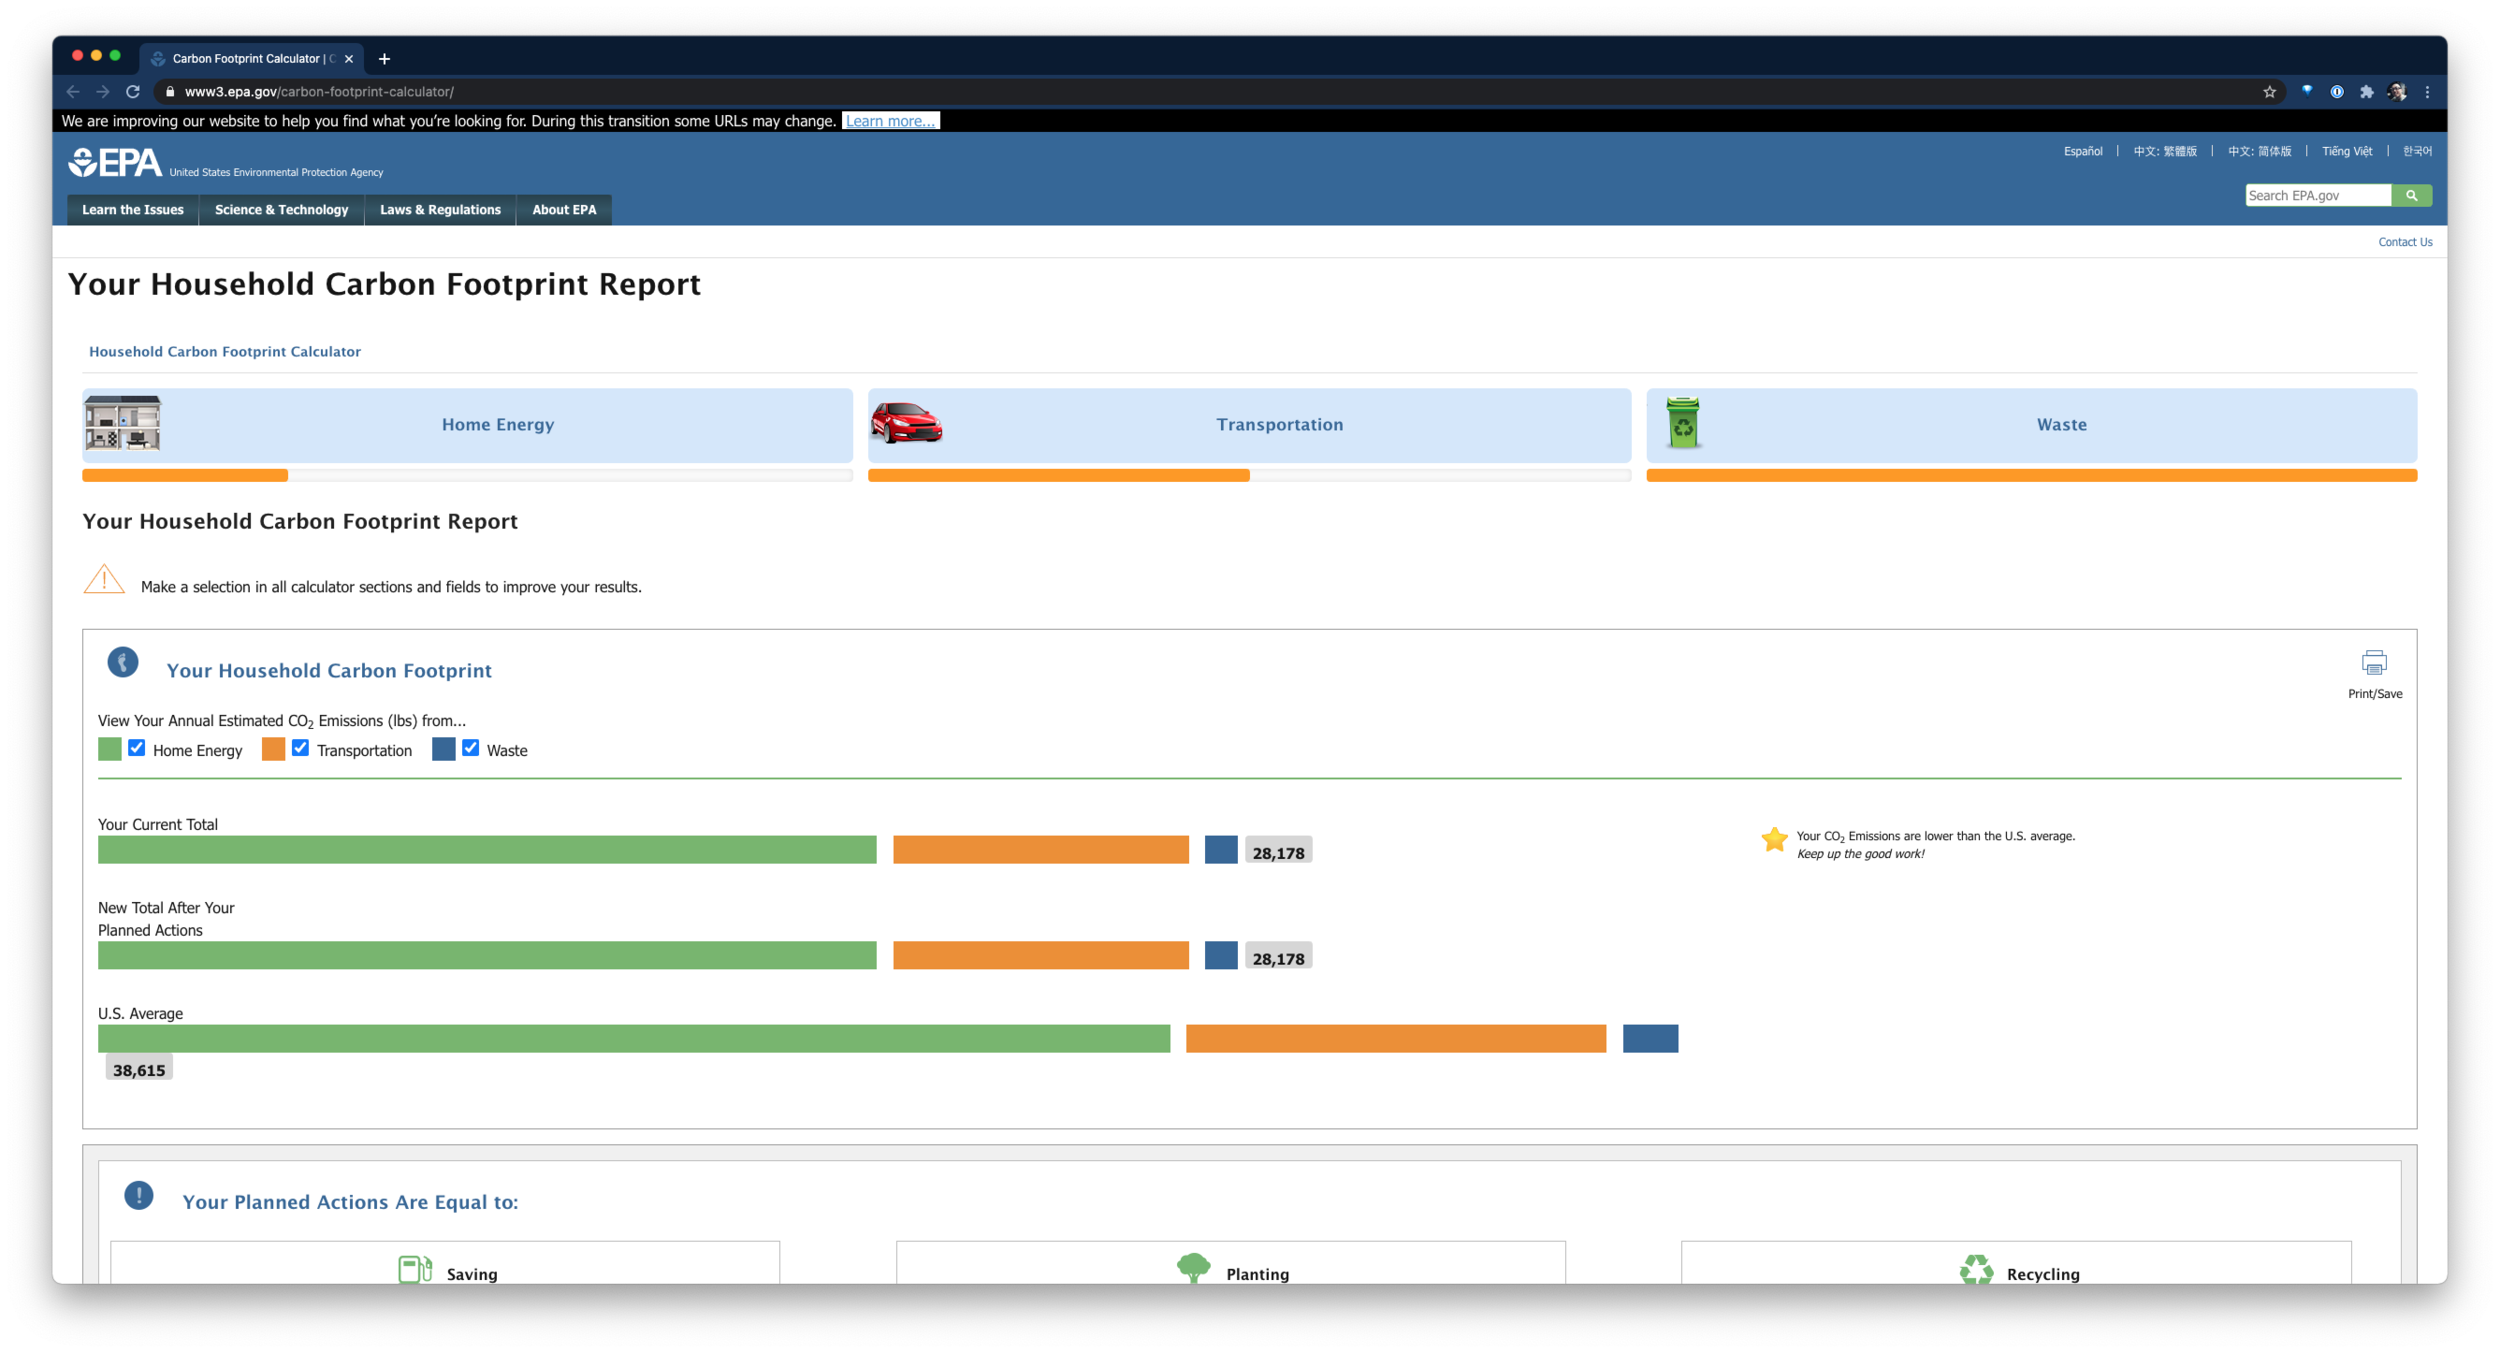
Task: Open the browser extensions puzzle icon
Action: (x=2366, y=92)
